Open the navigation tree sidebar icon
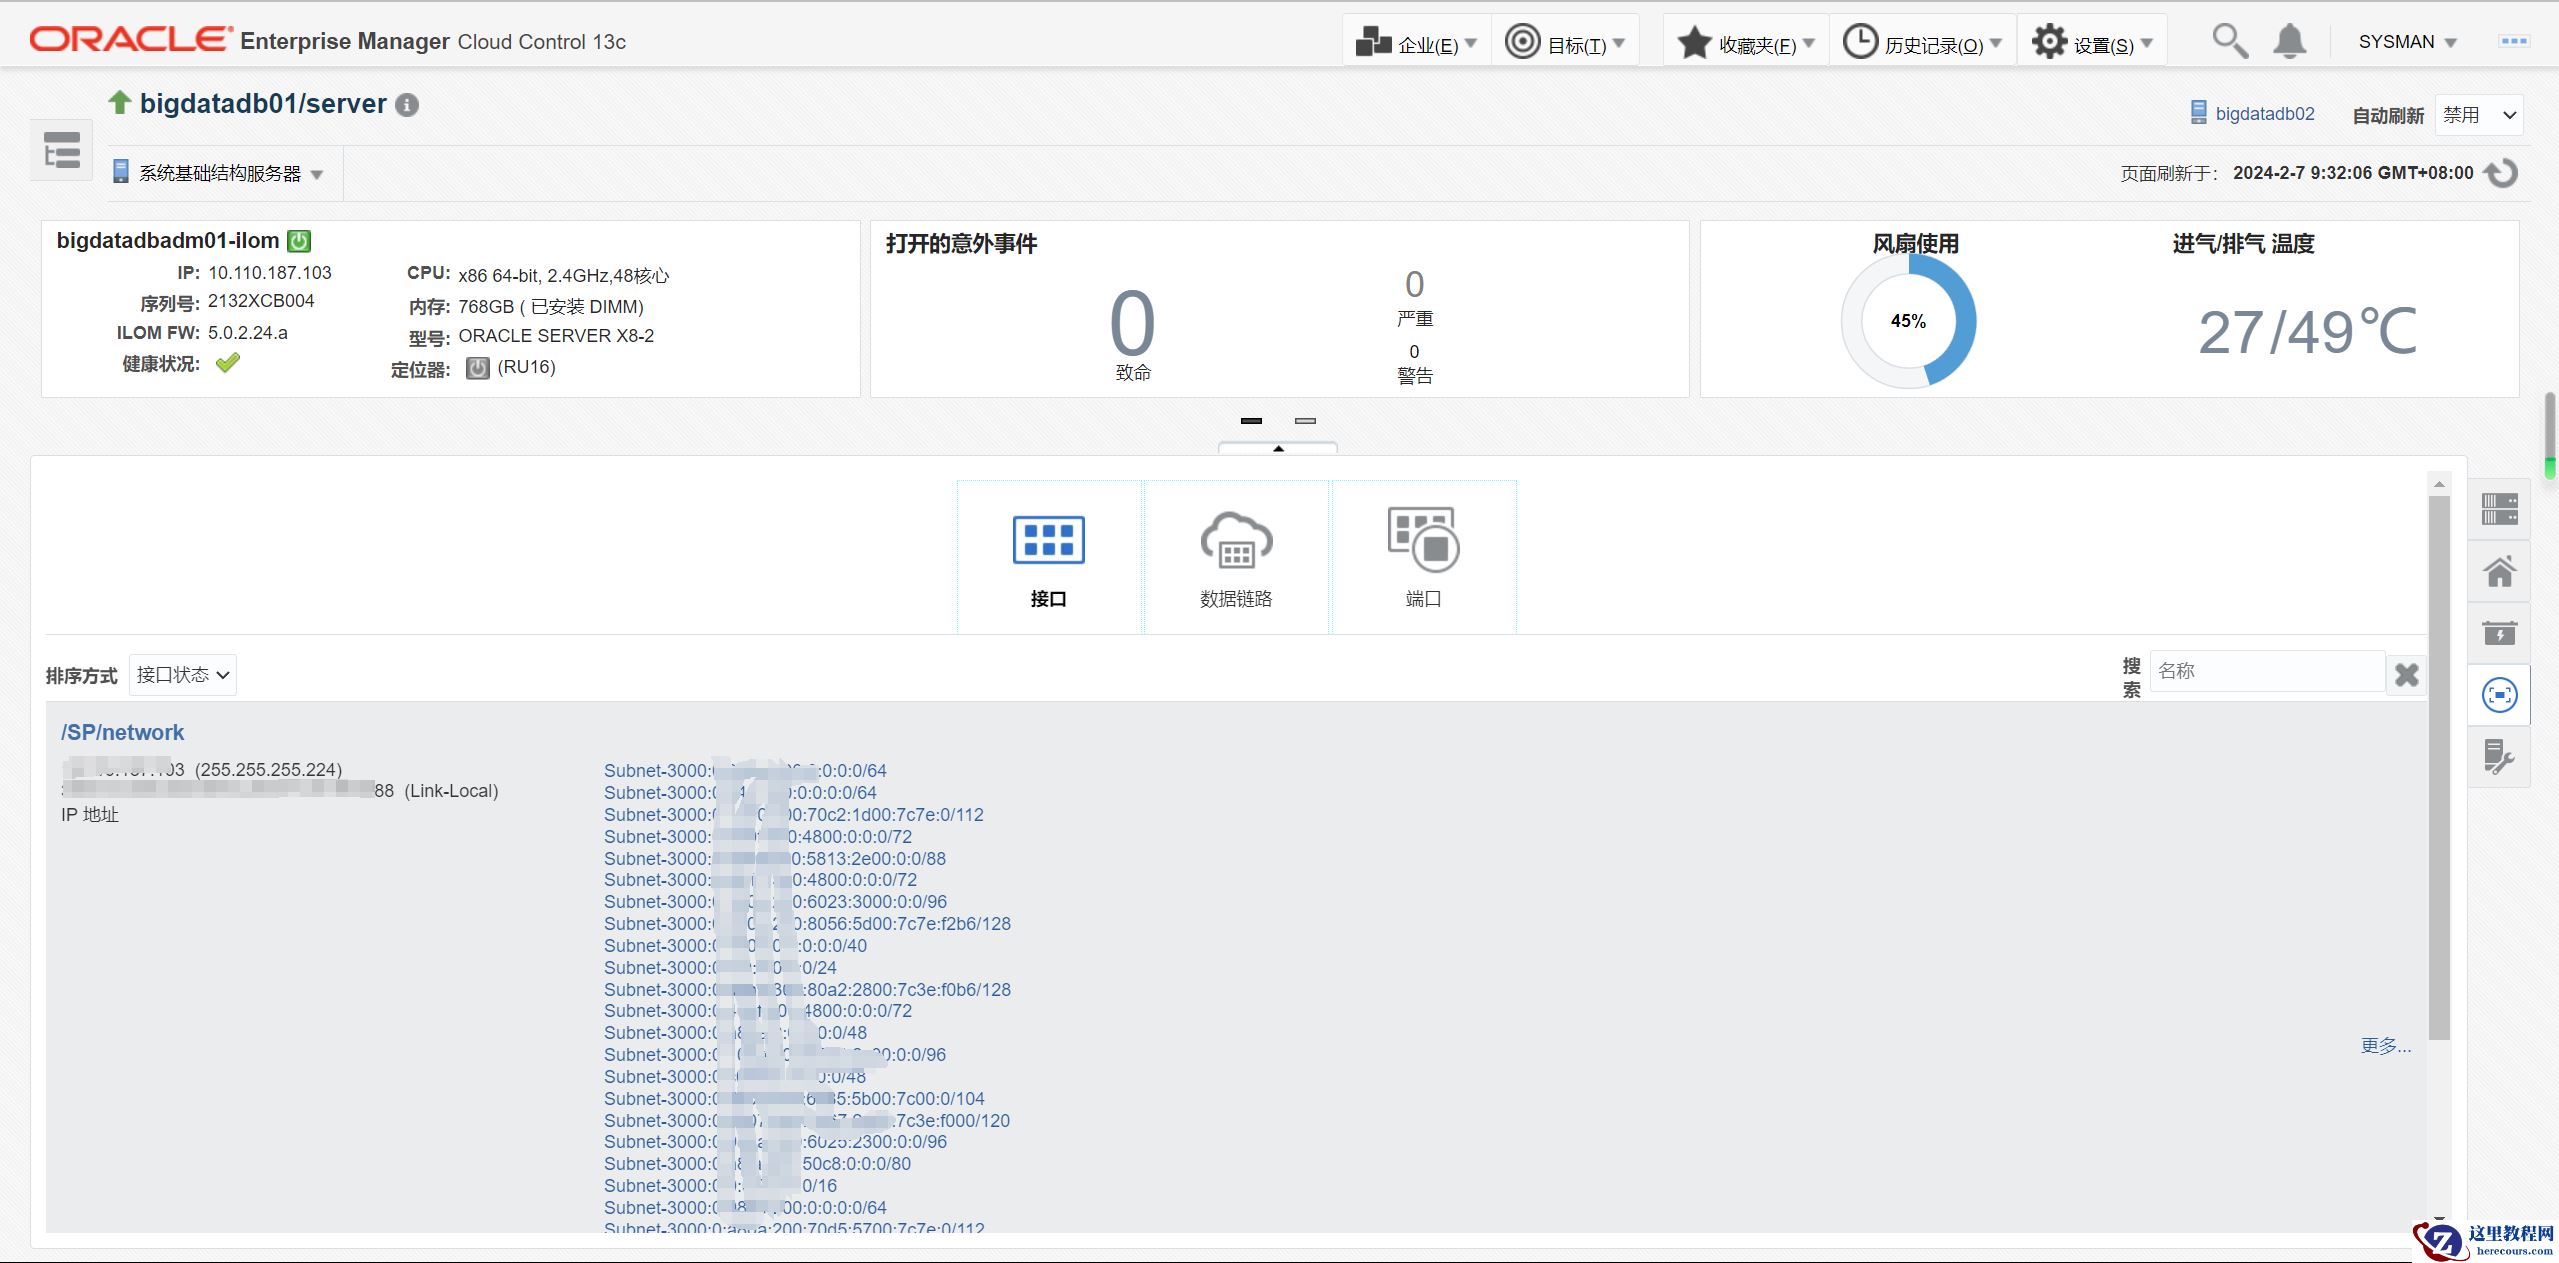2559x1263 pixels. 62,151
